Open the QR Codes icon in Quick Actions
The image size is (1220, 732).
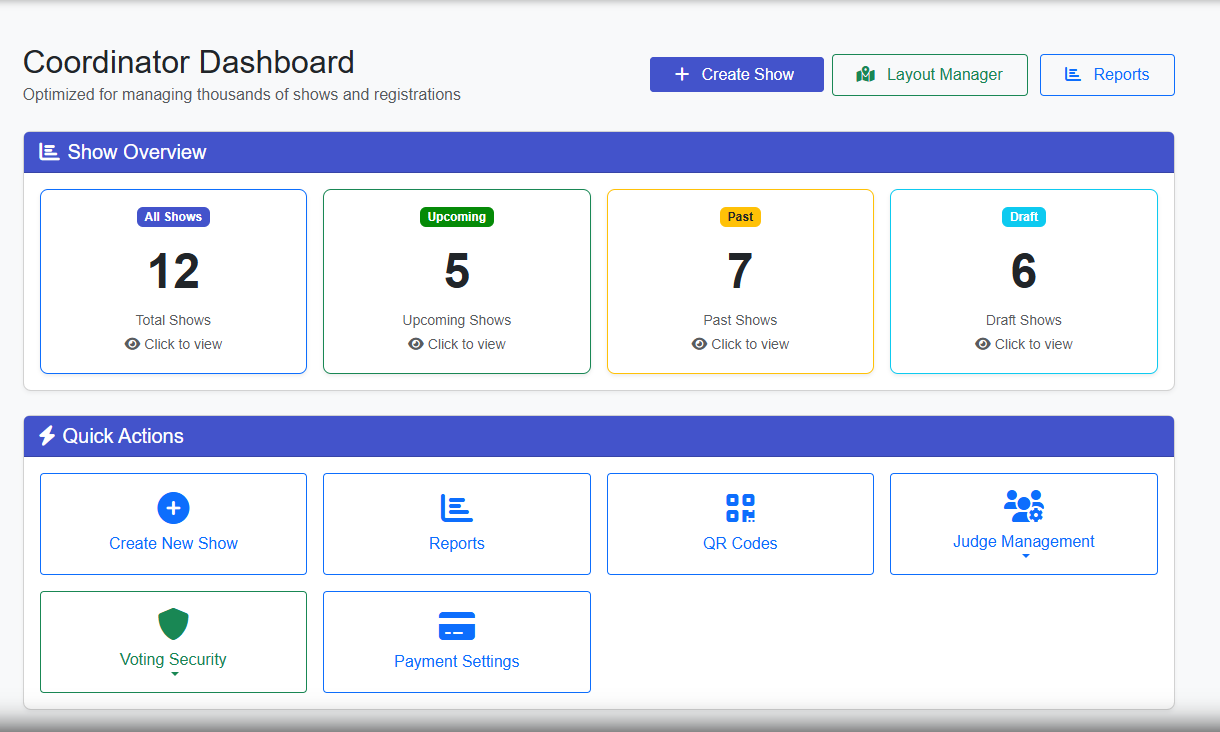coord(740,508)
